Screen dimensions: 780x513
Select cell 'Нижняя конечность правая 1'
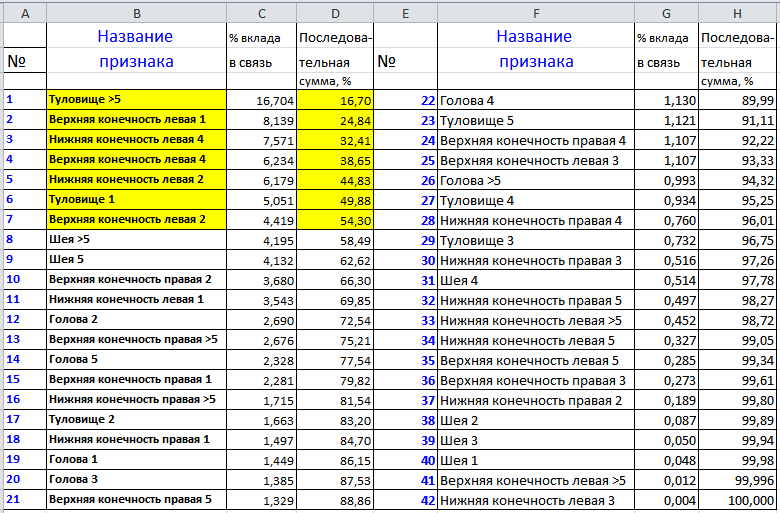(x=137, y=439)
